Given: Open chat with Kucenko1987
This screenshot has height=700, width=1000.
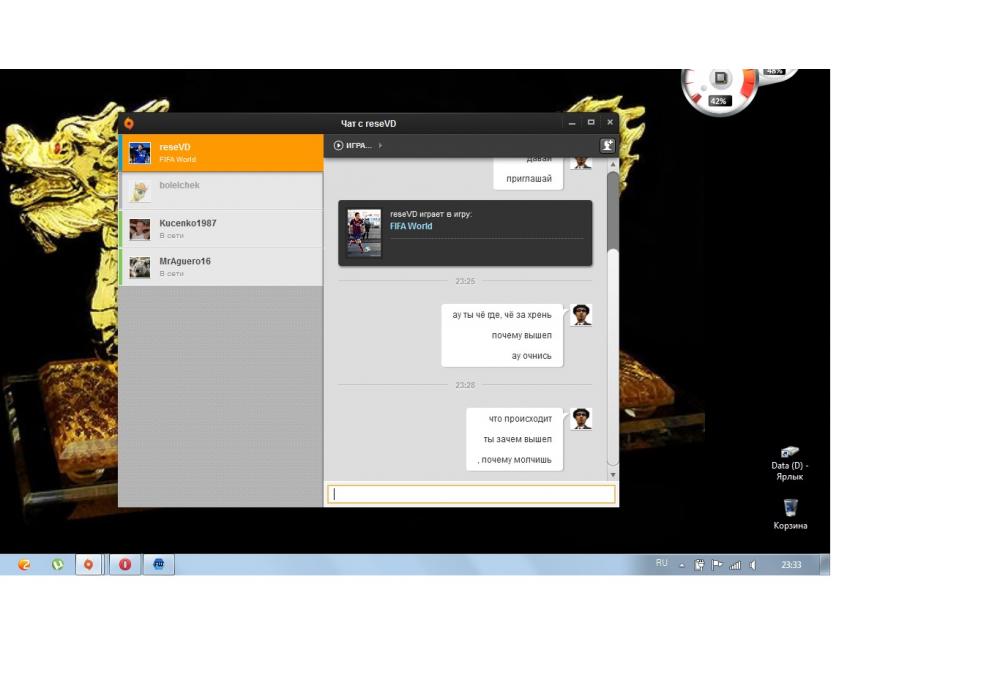Looking at the screenshot, I should coord(221,229).
